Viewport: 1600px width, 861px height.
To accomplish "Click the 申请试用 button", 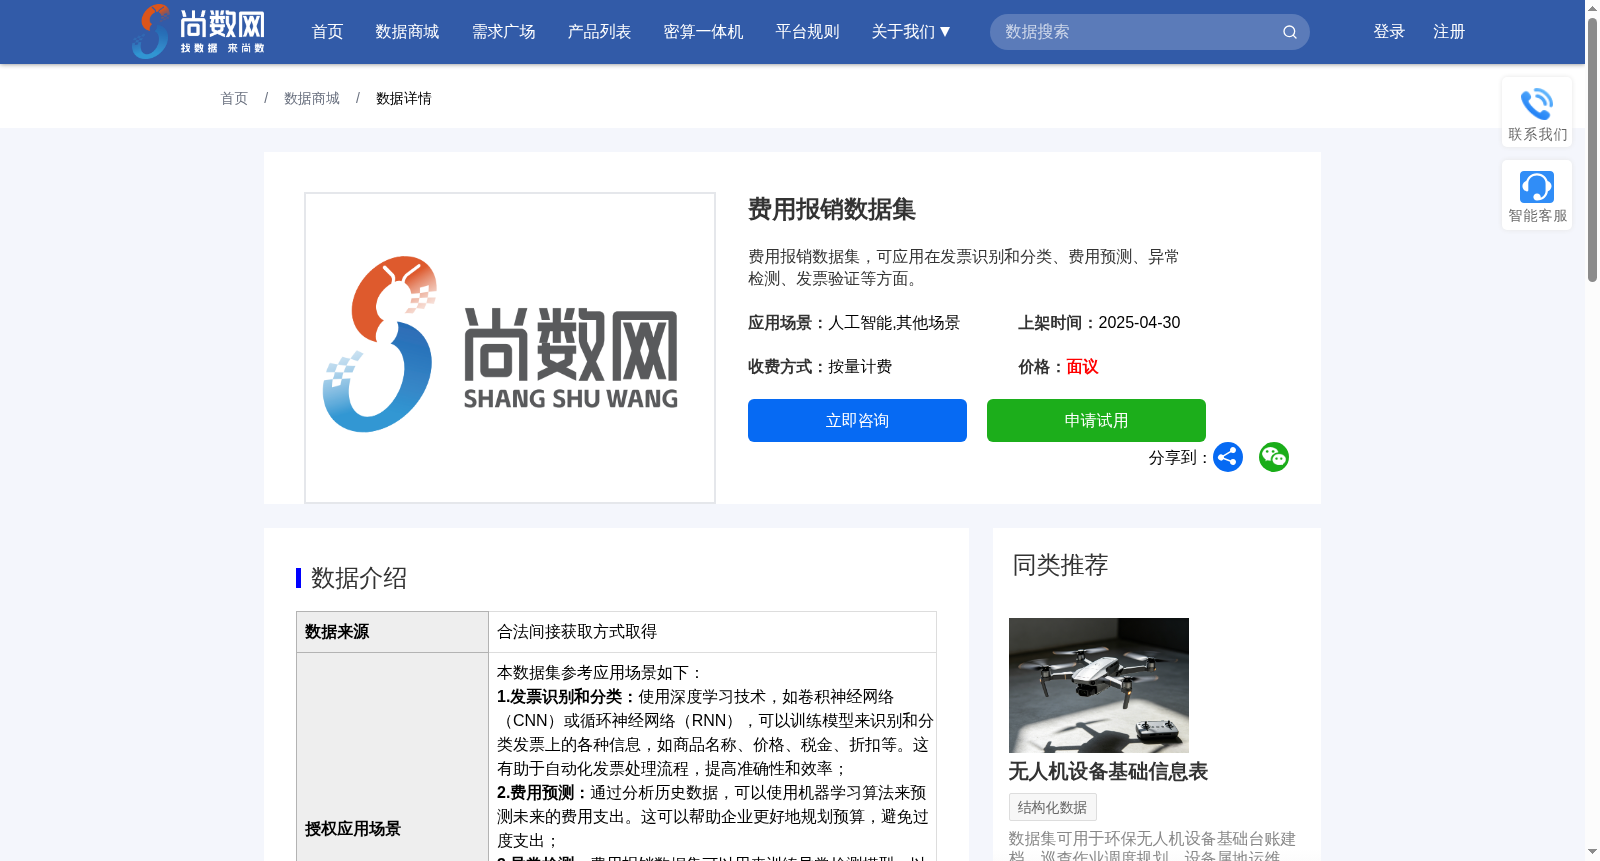I will [x=1096, y=420].
